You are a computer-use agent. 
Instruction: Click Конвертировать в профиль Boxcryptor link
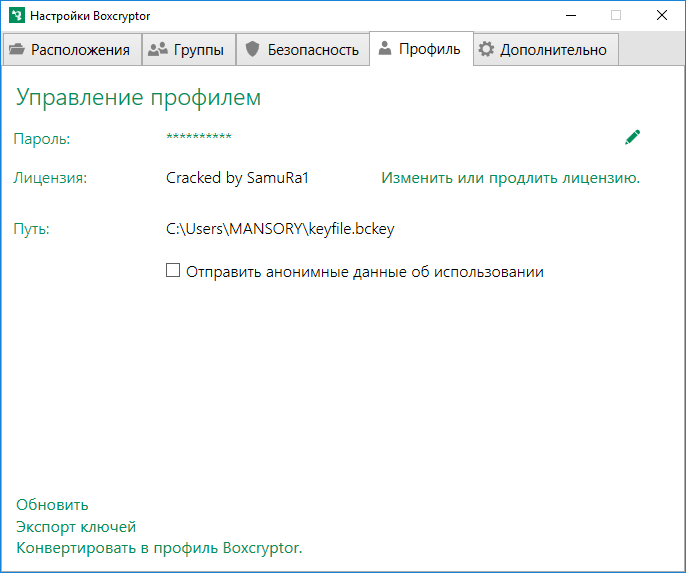[159, 547]
